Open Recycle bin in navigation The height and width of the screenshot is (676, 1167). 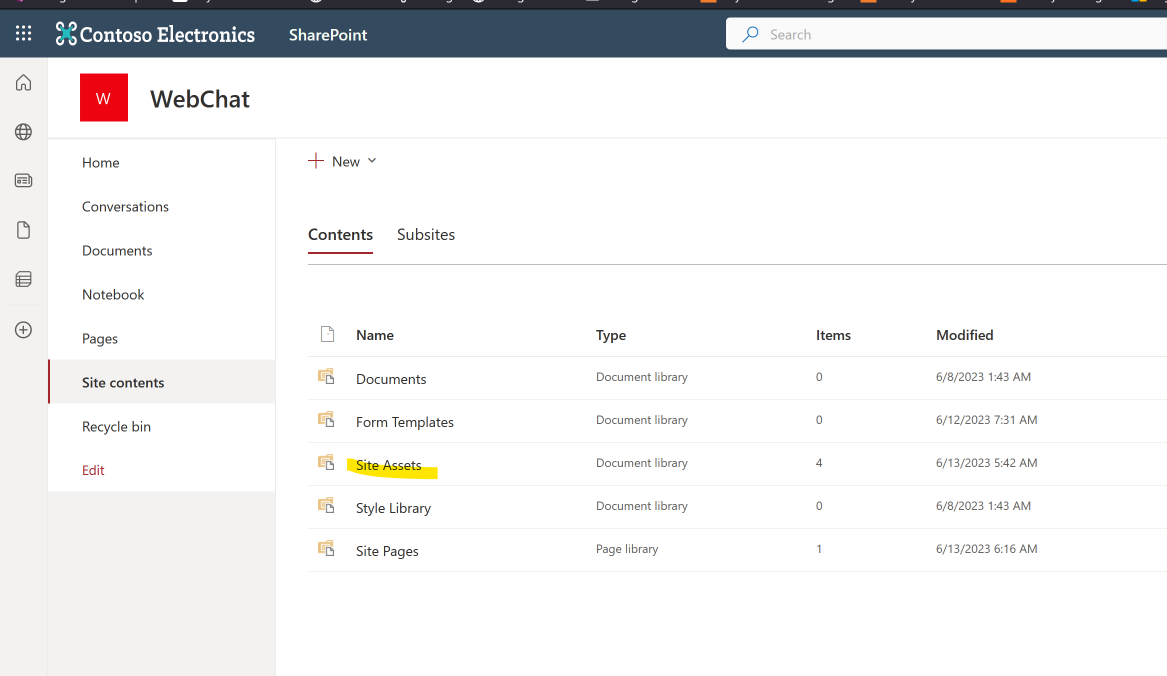[116, 426]
